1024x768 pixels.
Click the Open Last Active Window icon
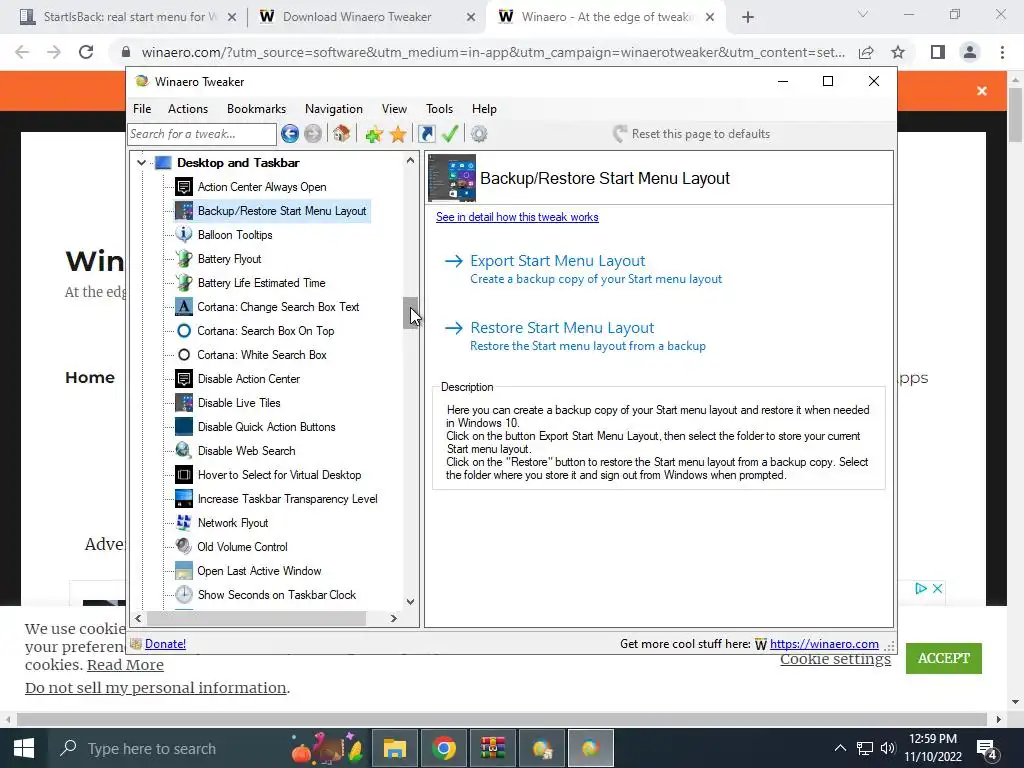click(x=184, y=571)
